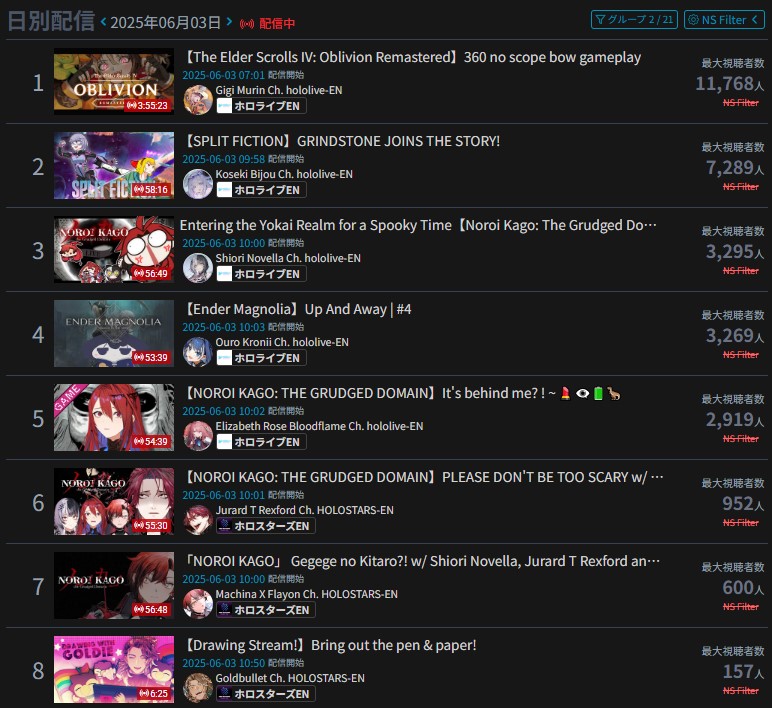Click ホロライブEN tag under Elizabeth Rose Bloodflame
The image size is (772, 708).
pyautogui.click(x=261, y=442)
